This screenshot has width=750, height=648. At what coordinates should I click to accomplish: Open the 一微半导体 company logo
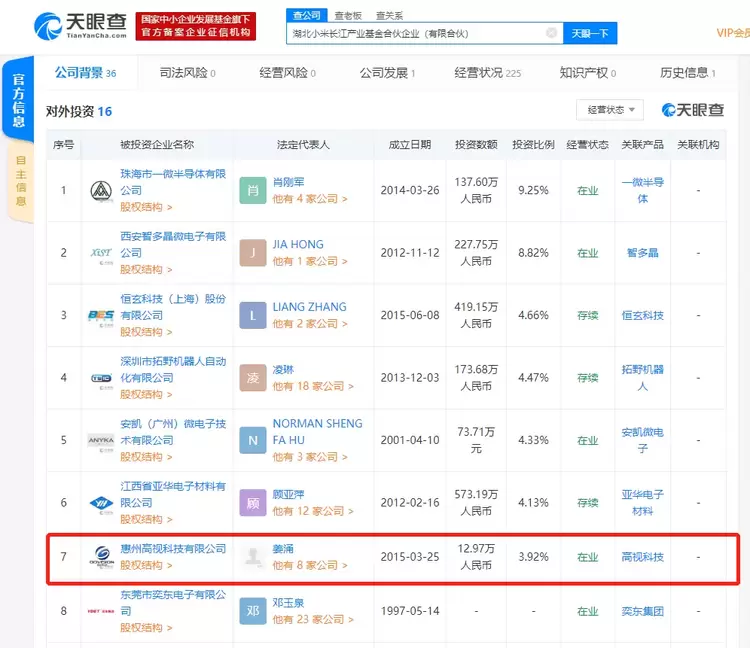click(x=101, y=191)
